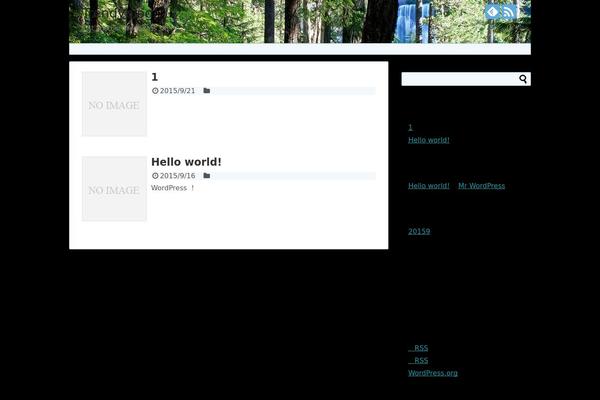This screenshot has height=400, width=600.
Task: Open the Hello world! post title
Action: 186,162
